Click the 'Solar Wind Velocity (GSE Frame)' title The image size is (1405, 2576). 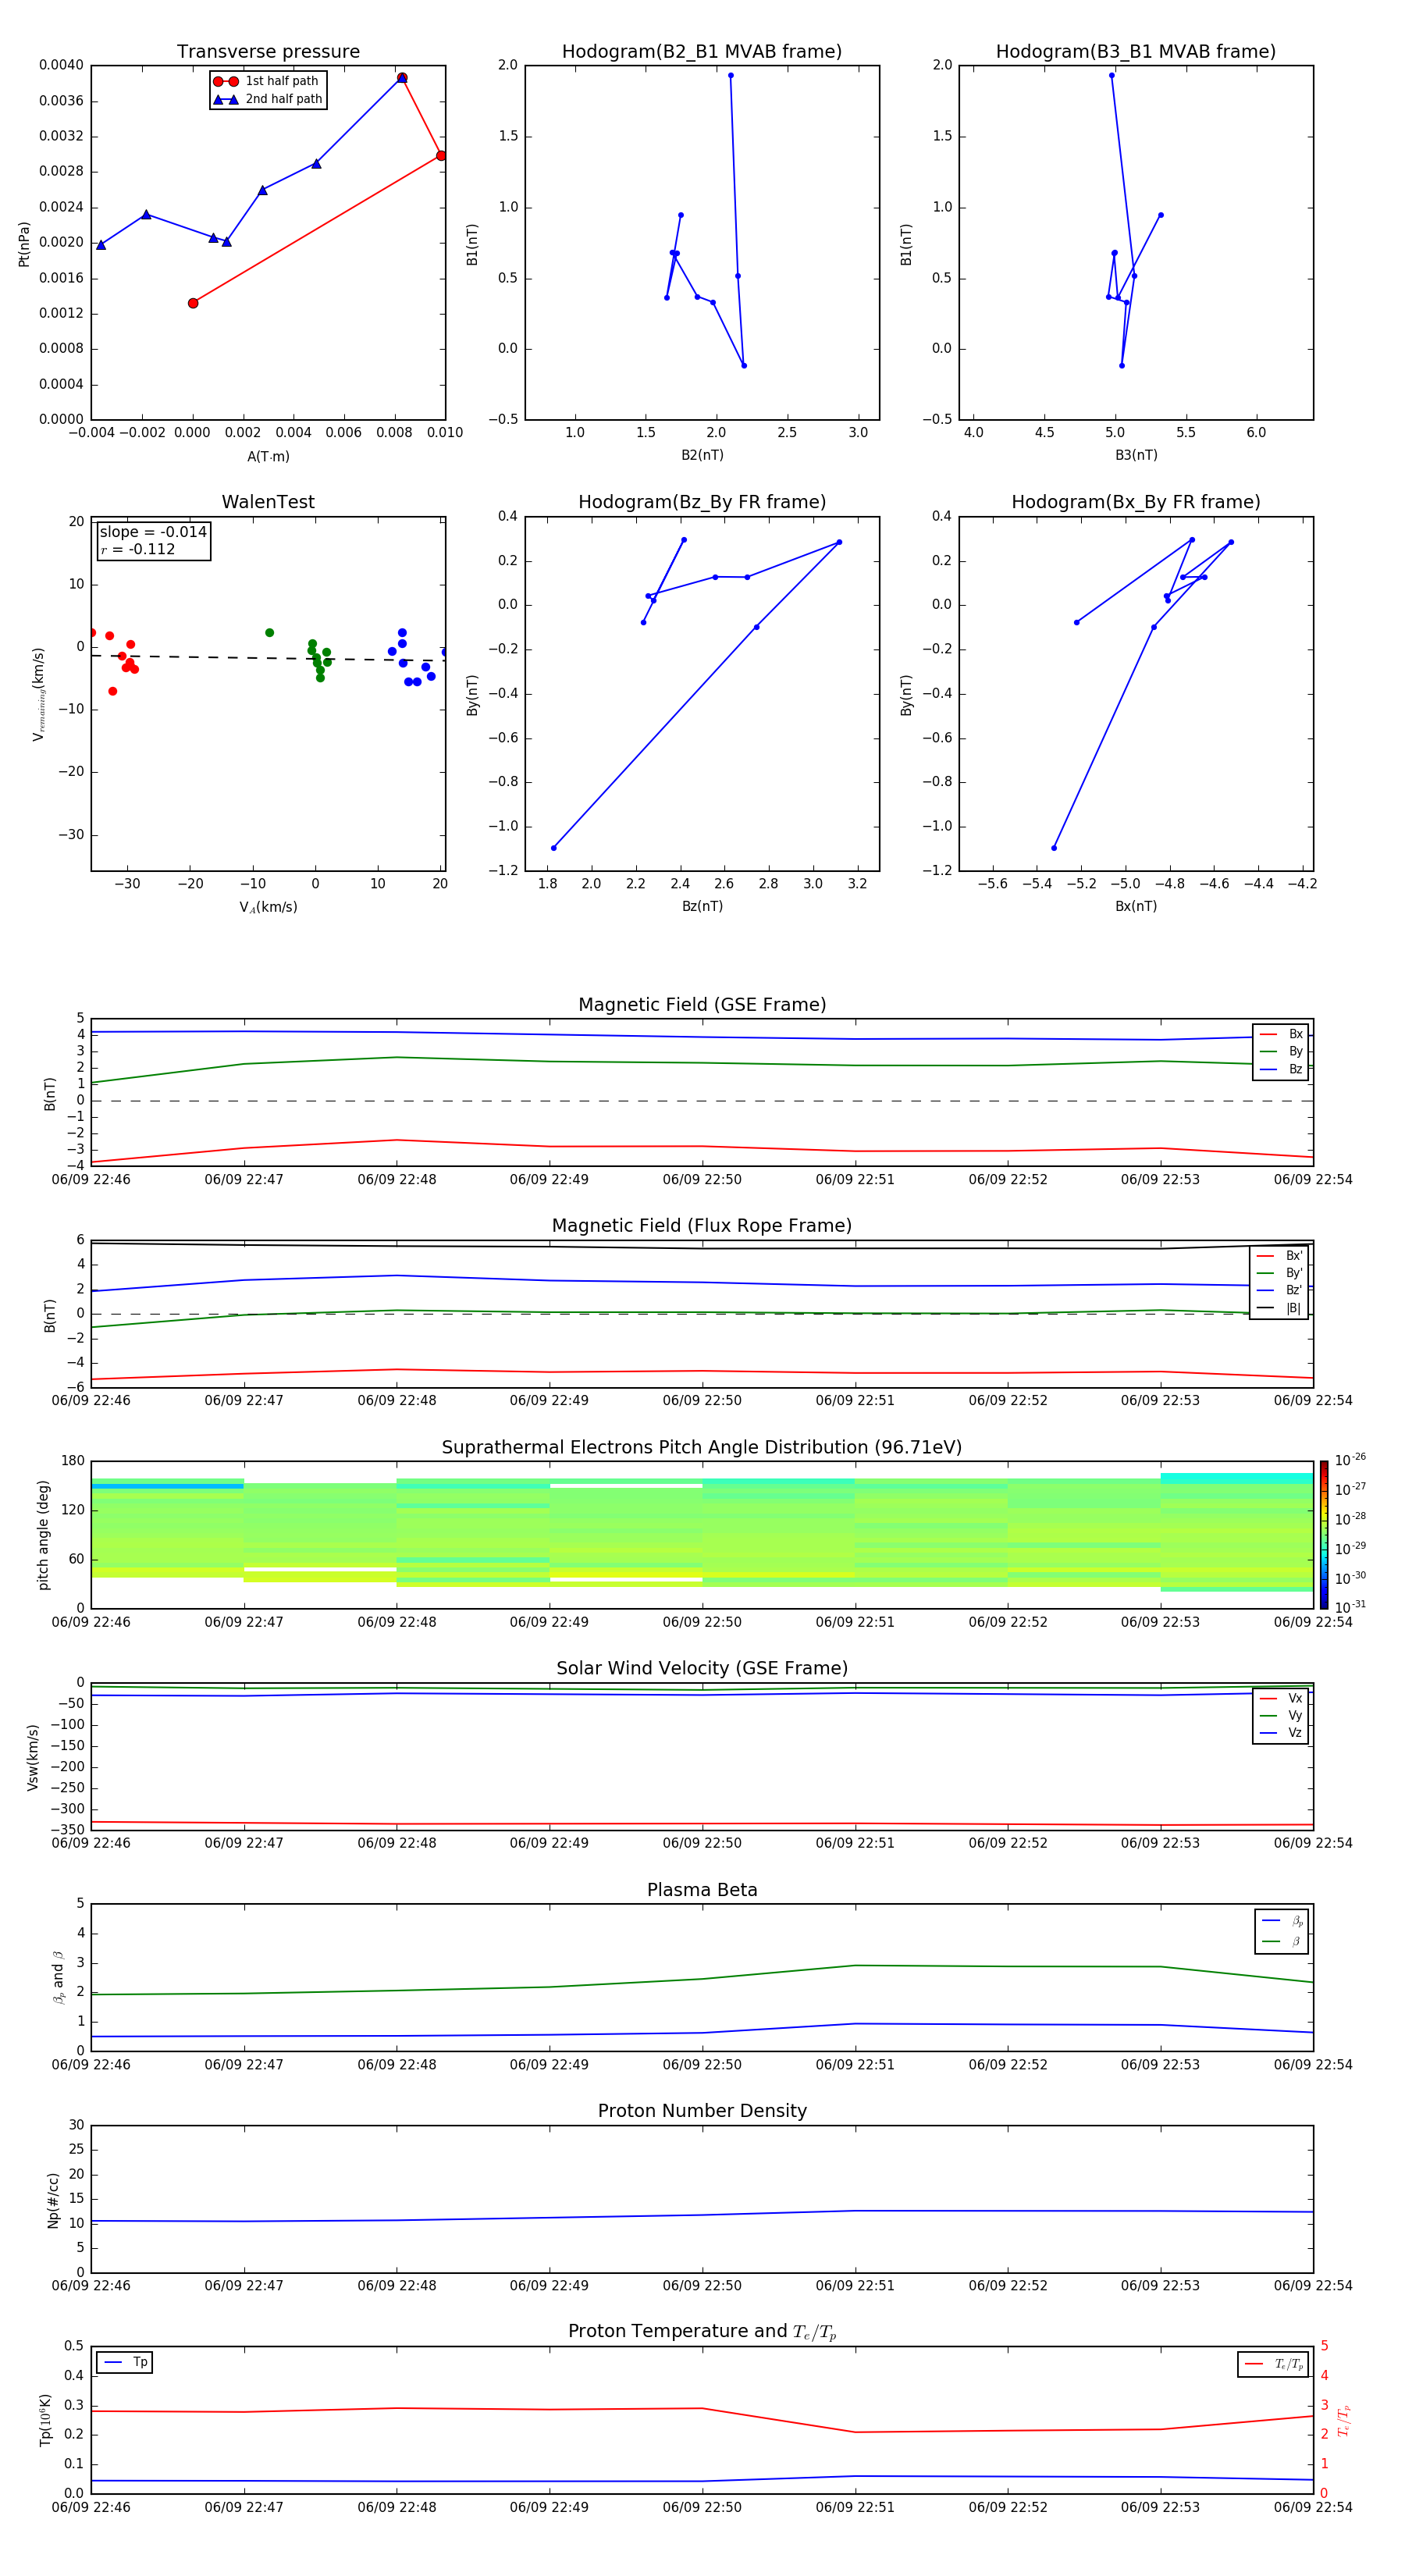tap(702, 1668)
